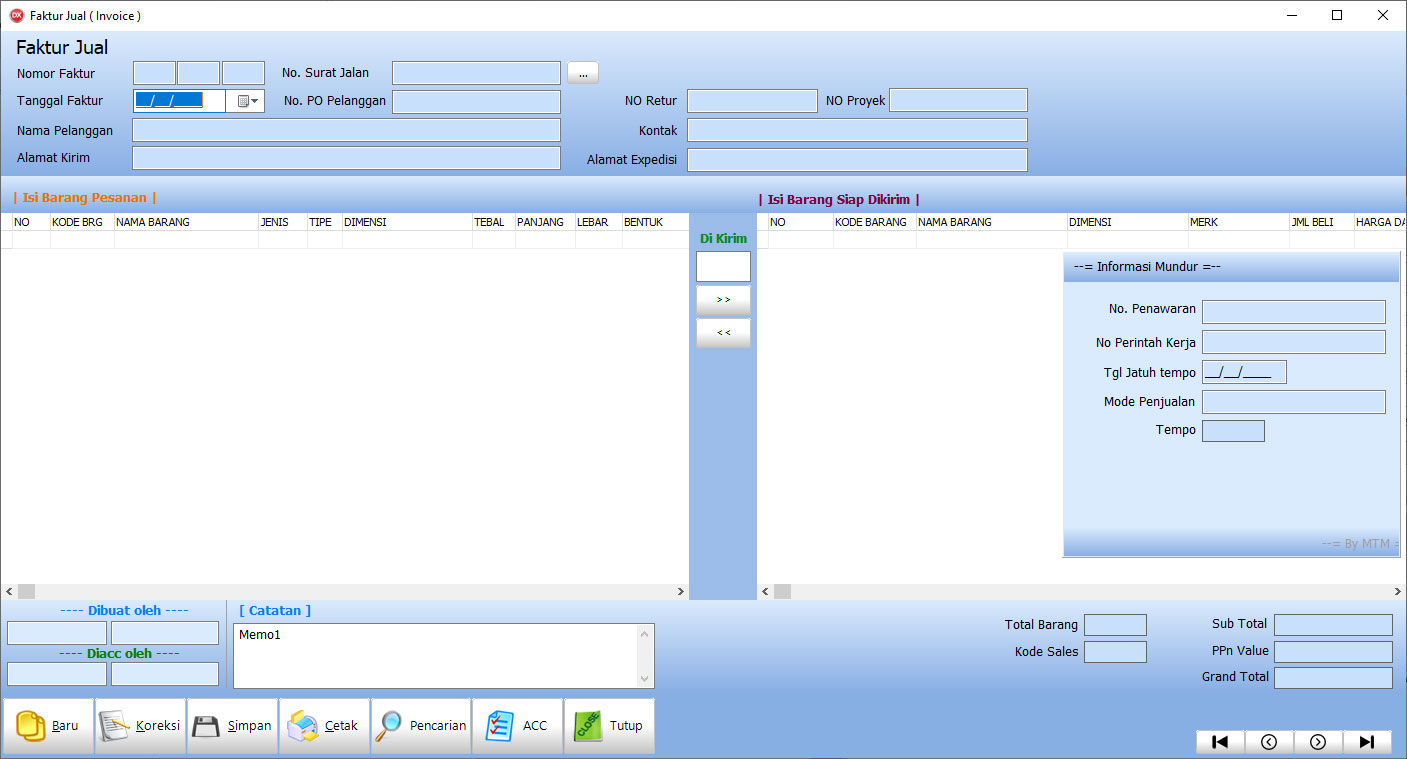Click the Kontak field

tap(857, 130)
